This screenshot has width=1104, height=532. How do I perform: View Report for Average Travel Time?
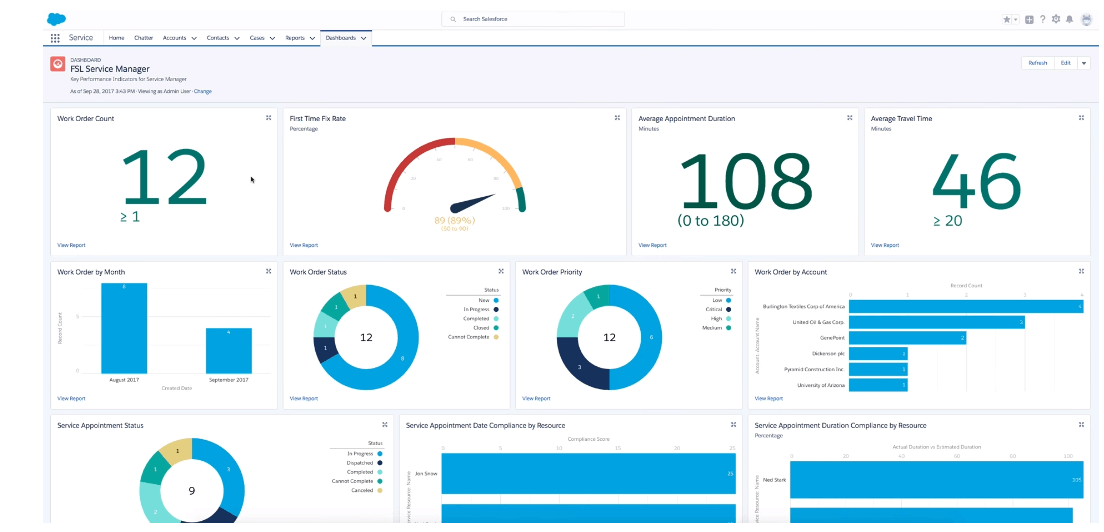click(885, 246)
